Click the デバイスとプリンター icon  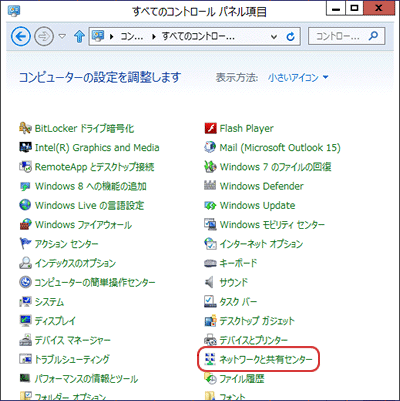210,340
